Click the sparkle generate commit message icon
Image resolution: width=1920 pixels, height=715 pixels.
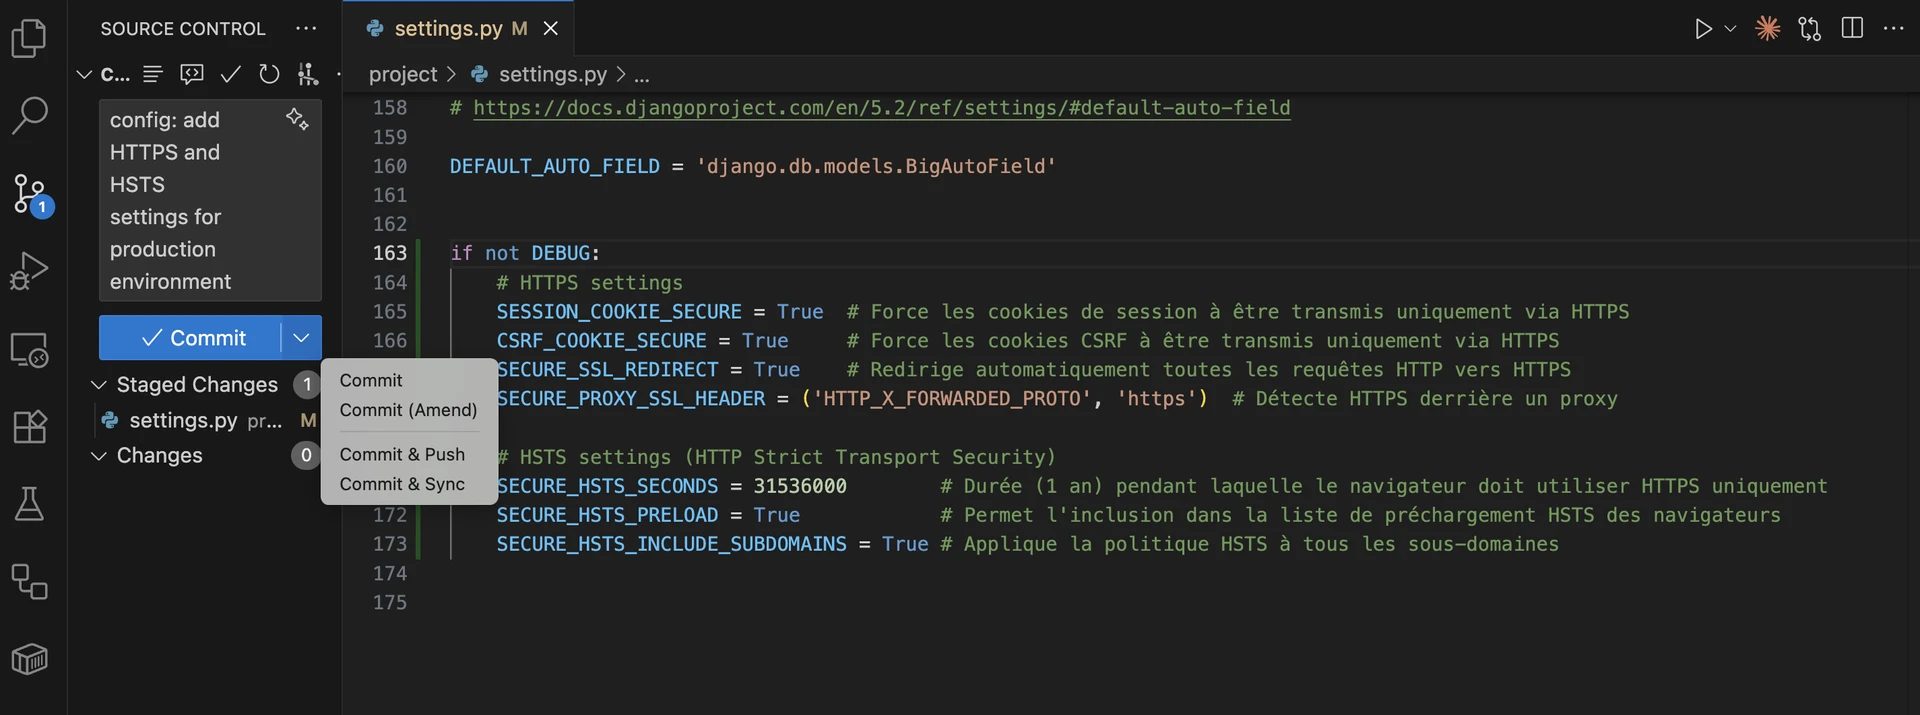(x=297, y=119)
